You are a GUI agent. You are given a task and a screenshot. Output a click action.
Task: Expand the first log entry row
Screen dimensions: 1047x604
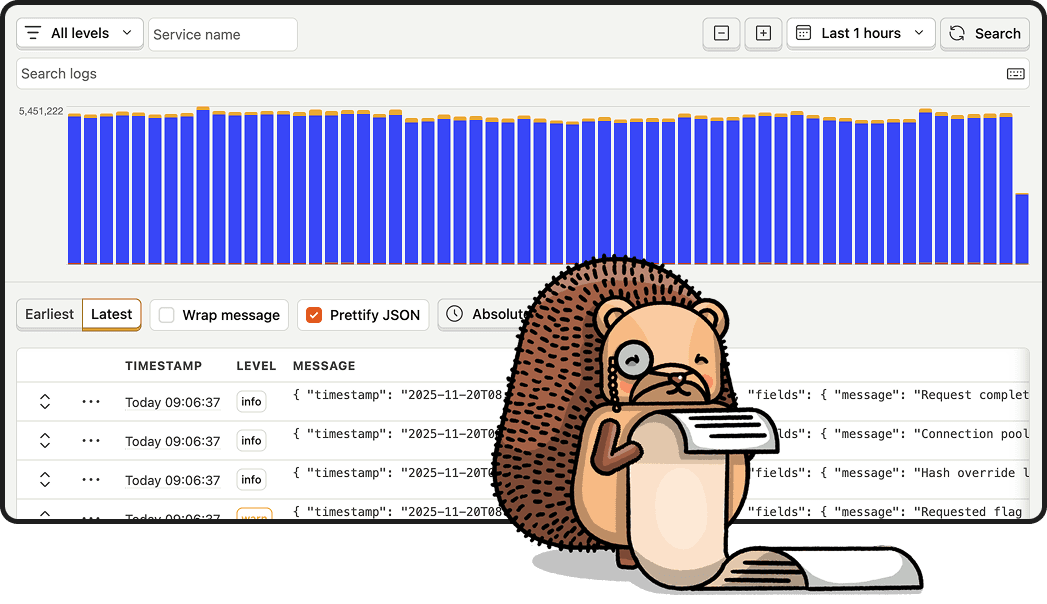[45, 401]
